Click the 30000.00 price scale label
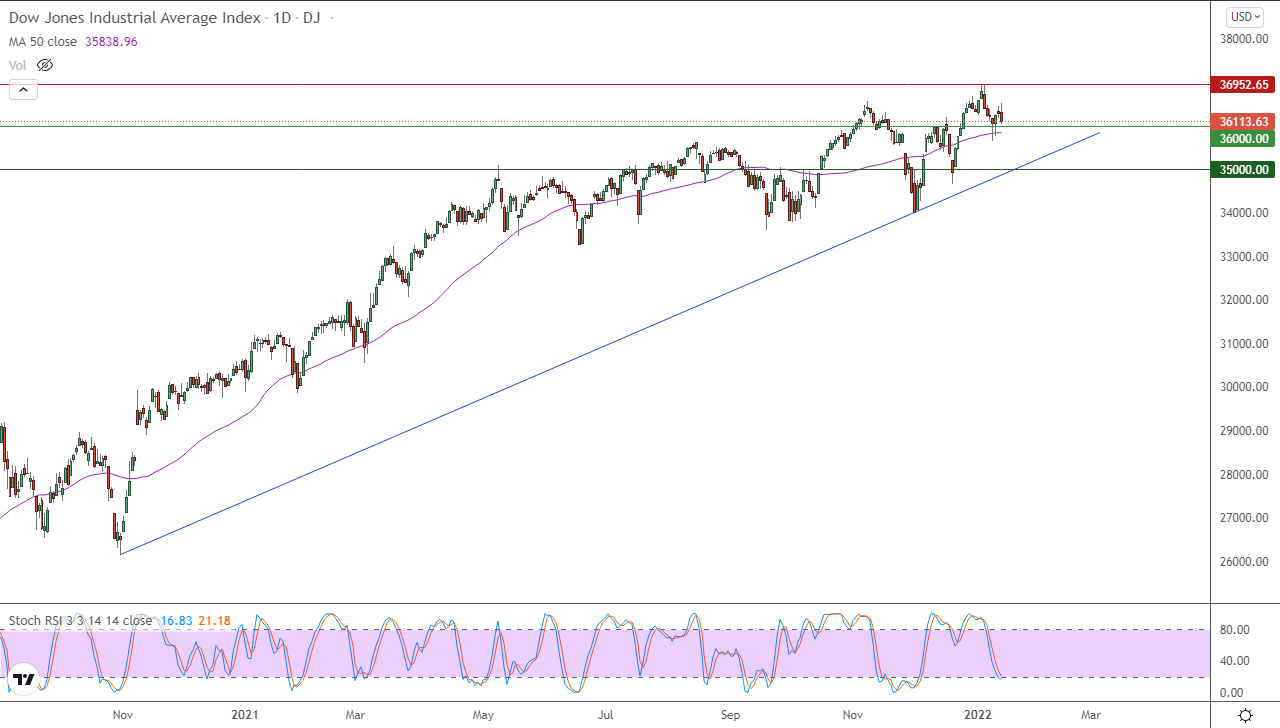 [x=1244, y=387]
